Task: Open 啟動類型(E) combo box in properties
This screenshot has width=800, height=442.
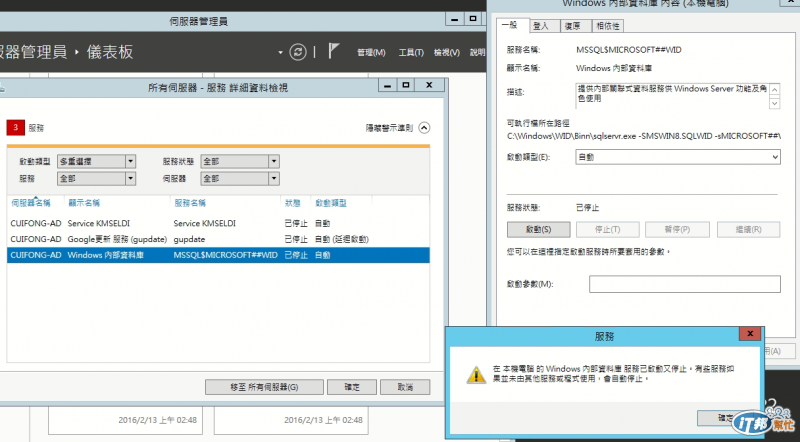Action: pos(678,157)
